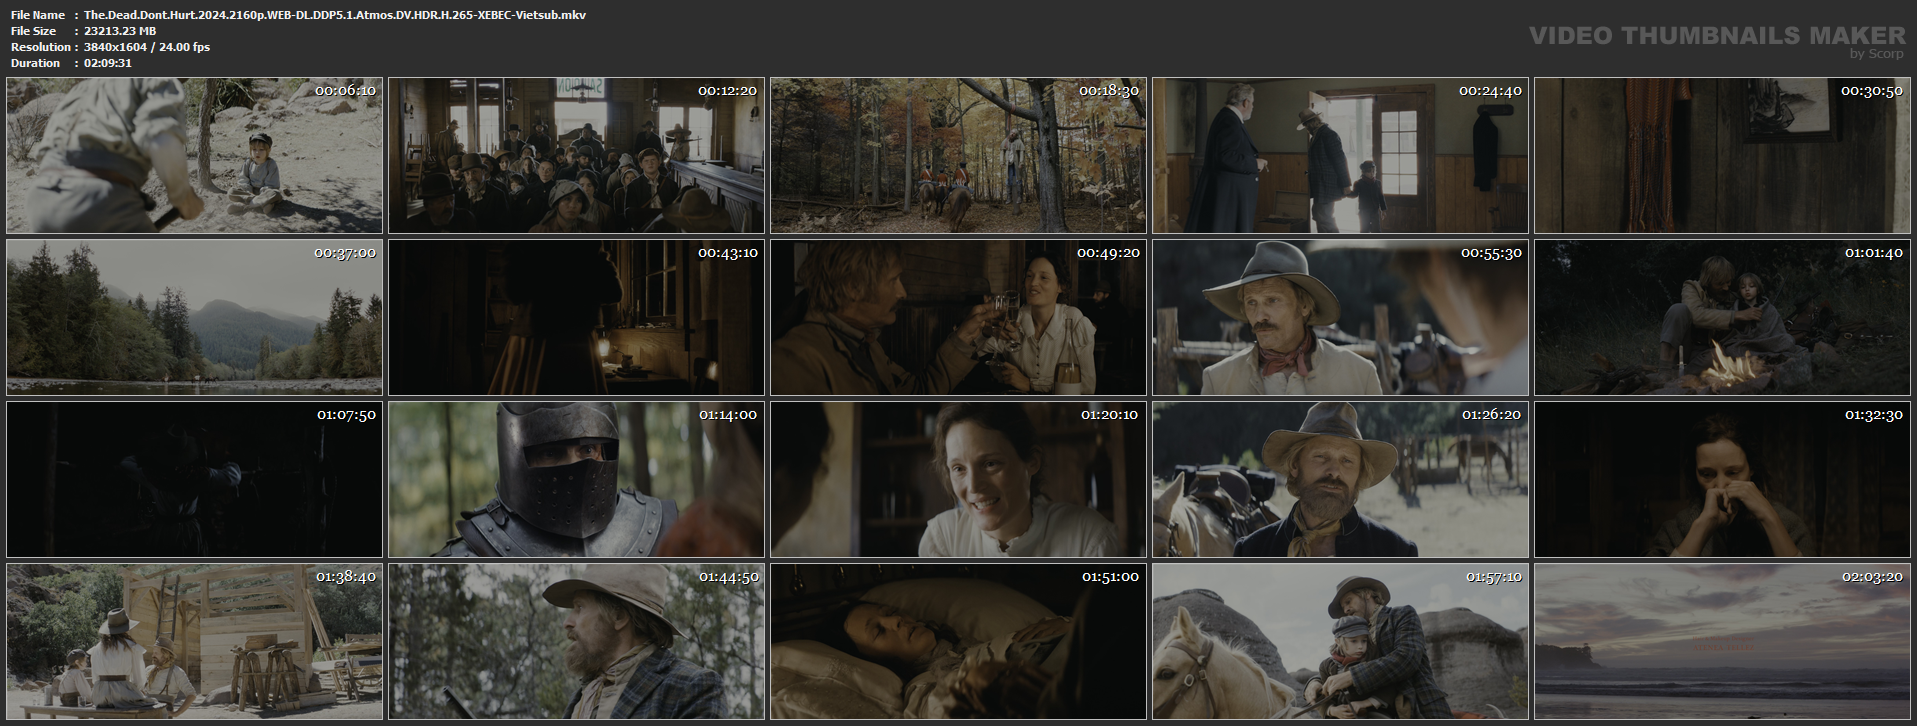Viewport: 1917px width, 726px height.
Task: Click the duration value 02:09:31
Action: click(108, 63)
